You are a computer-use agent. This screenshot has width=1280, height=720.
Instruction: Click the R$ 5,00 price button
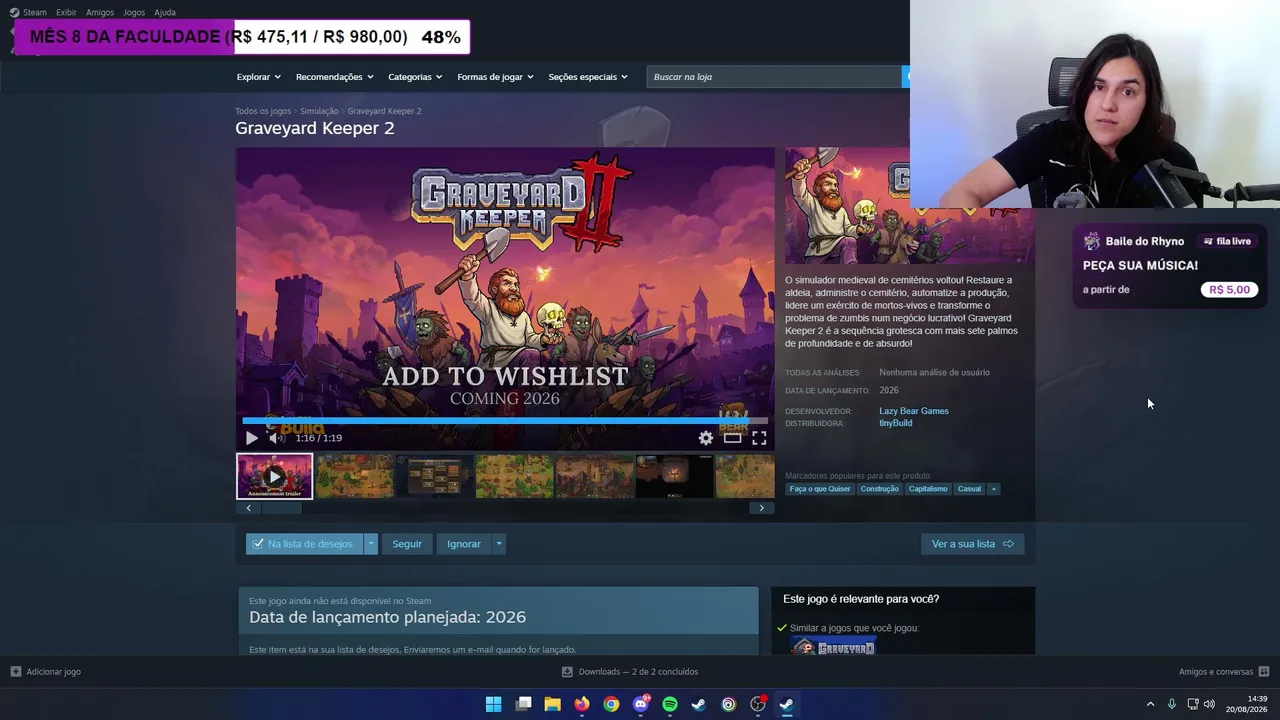(1229, 290)
